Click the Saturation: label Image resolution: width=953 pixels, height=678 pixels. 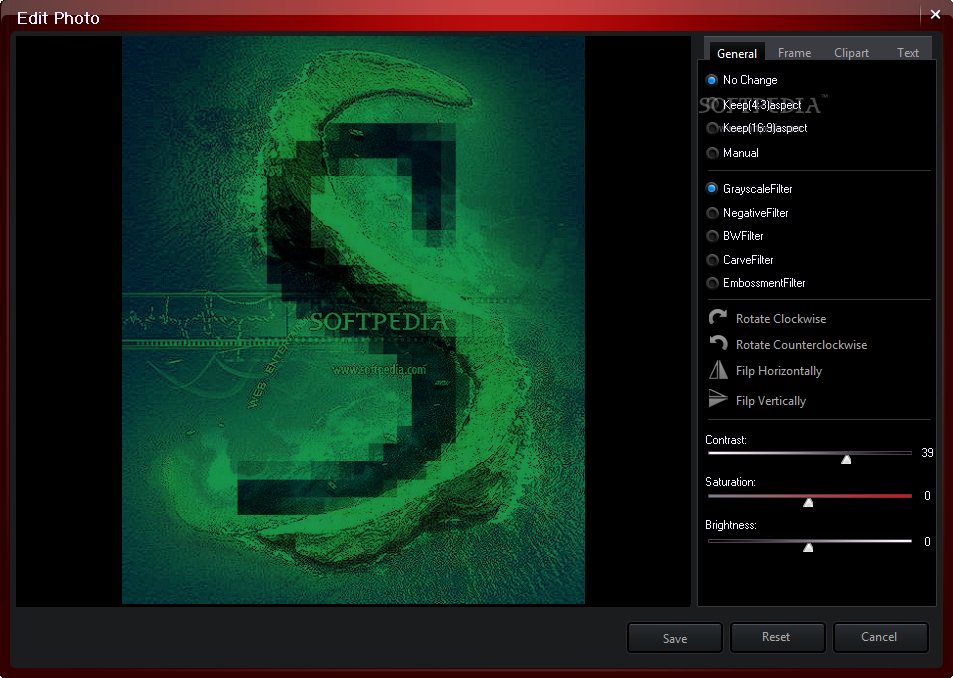point(730,482)
